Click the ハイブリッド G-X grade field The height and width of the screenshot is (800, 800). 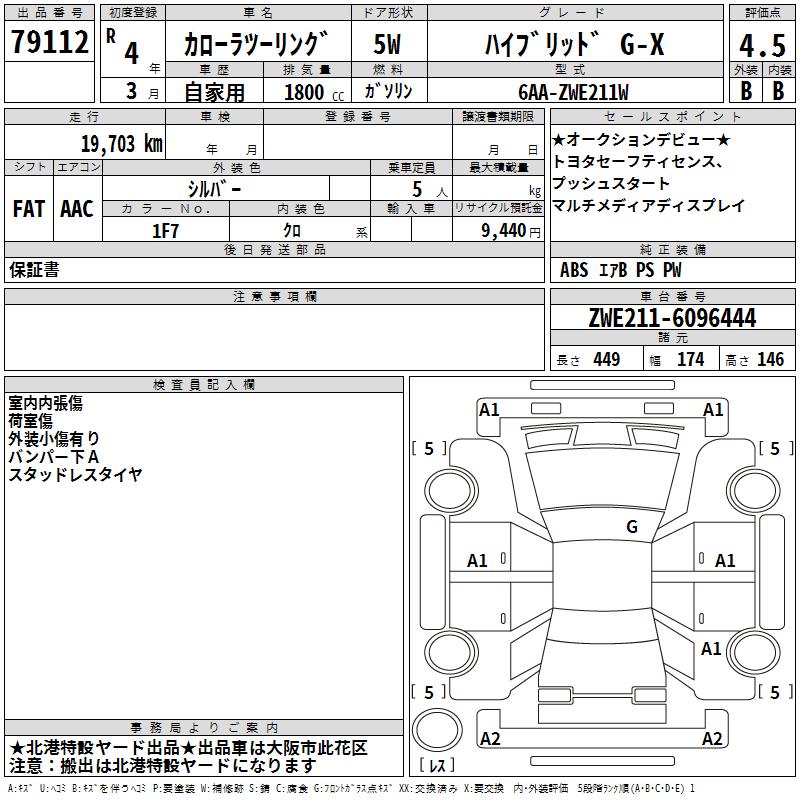pyautogui.click(x=575, y=44)
